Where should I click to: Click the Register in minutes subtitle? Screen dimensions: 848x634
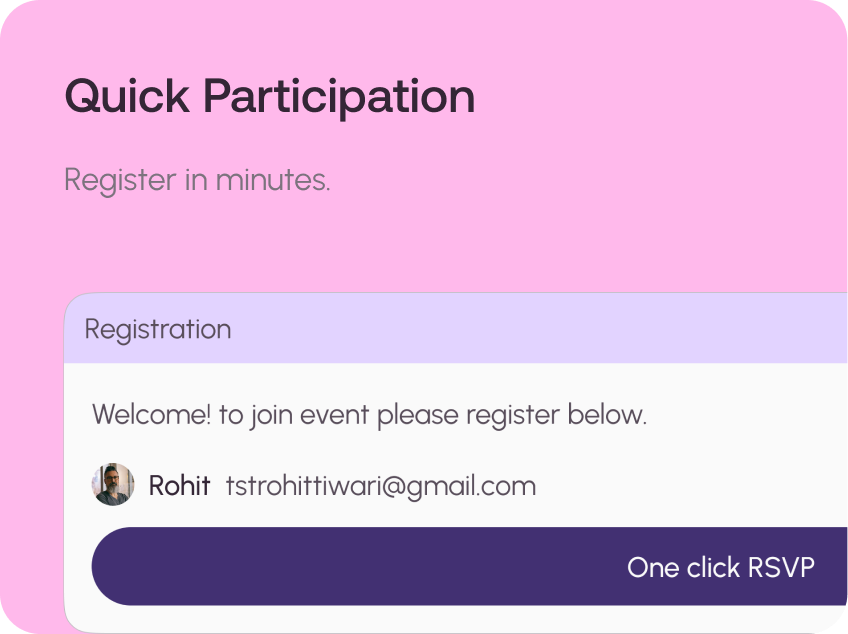point(197,180)
